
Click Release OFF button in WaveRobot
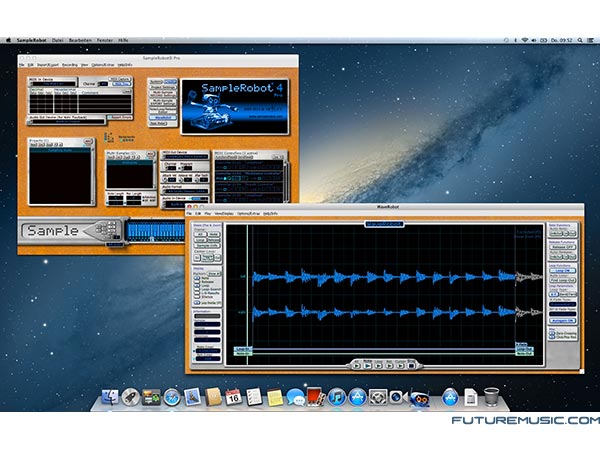click(x=562, y=247)
